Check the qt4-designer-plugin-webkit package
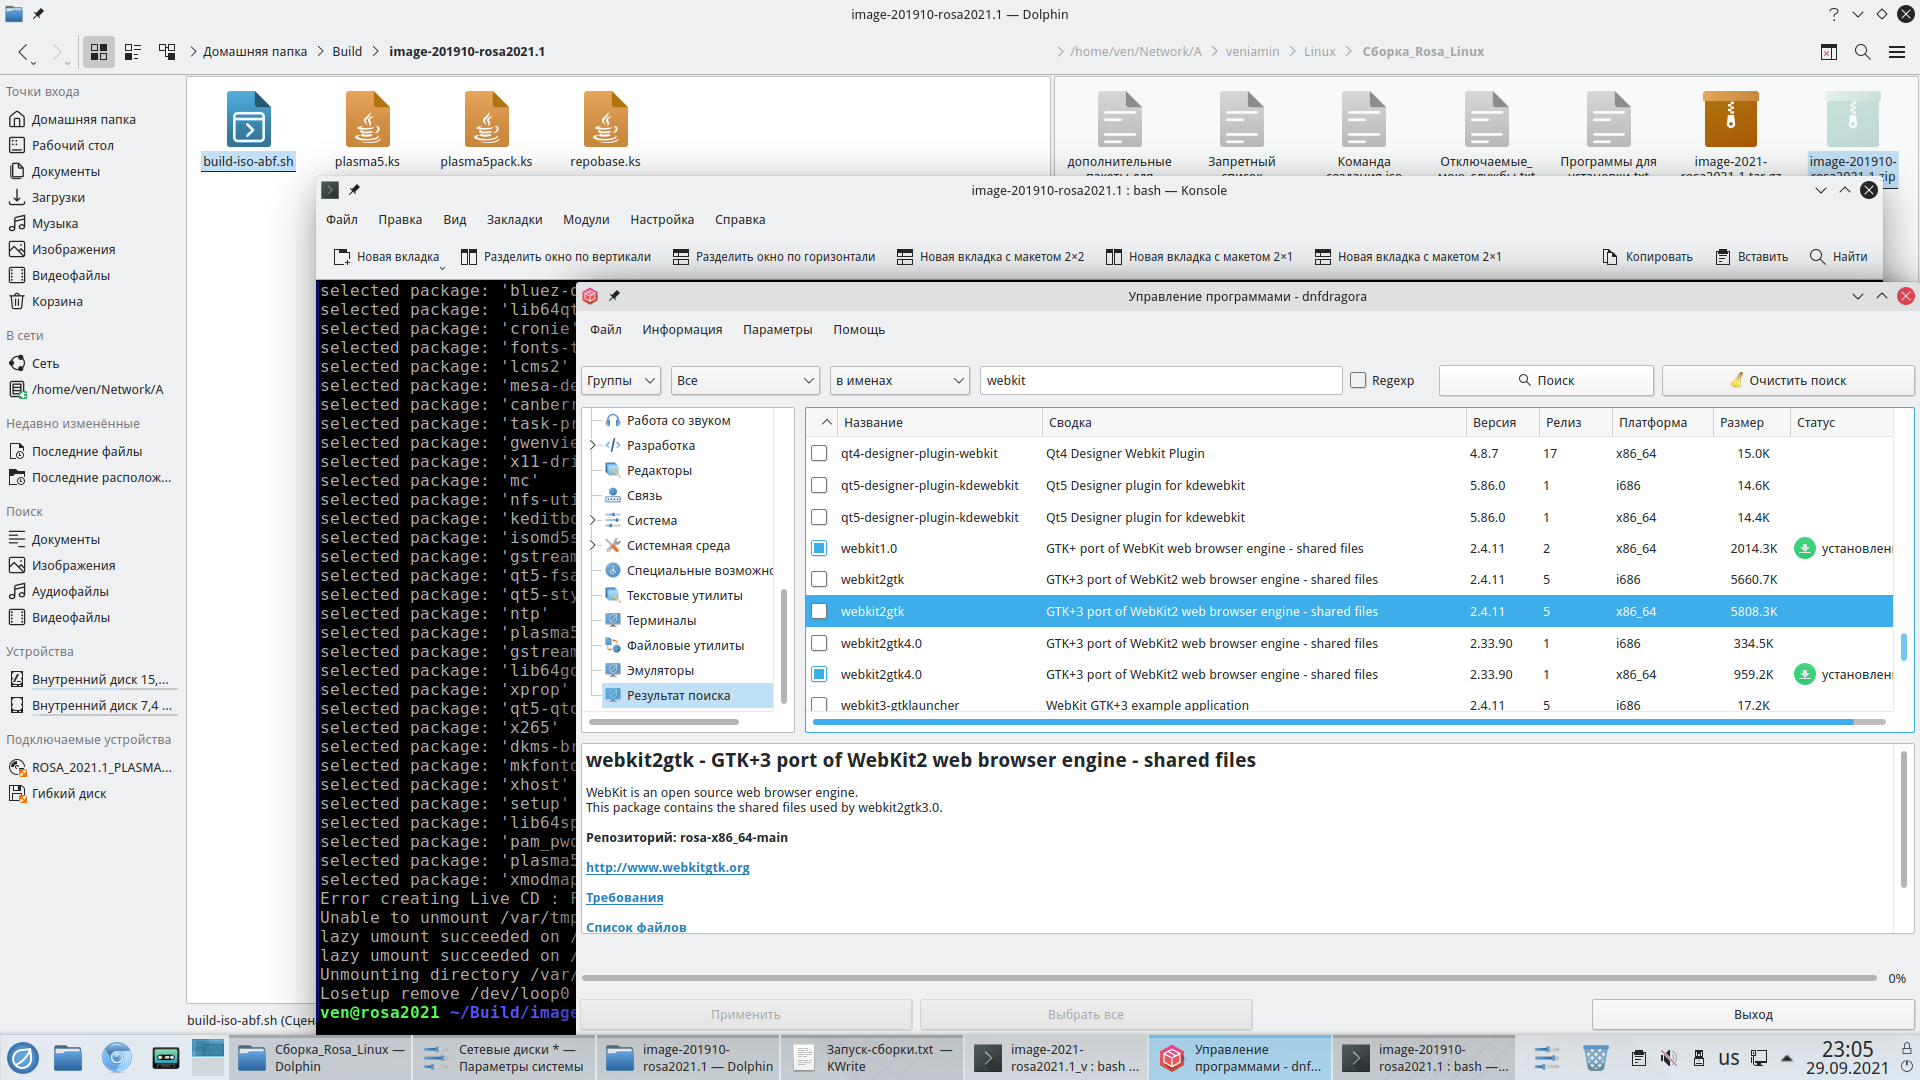The image size is (1920, 1080). pyautogui.click(x=819, y=454)
